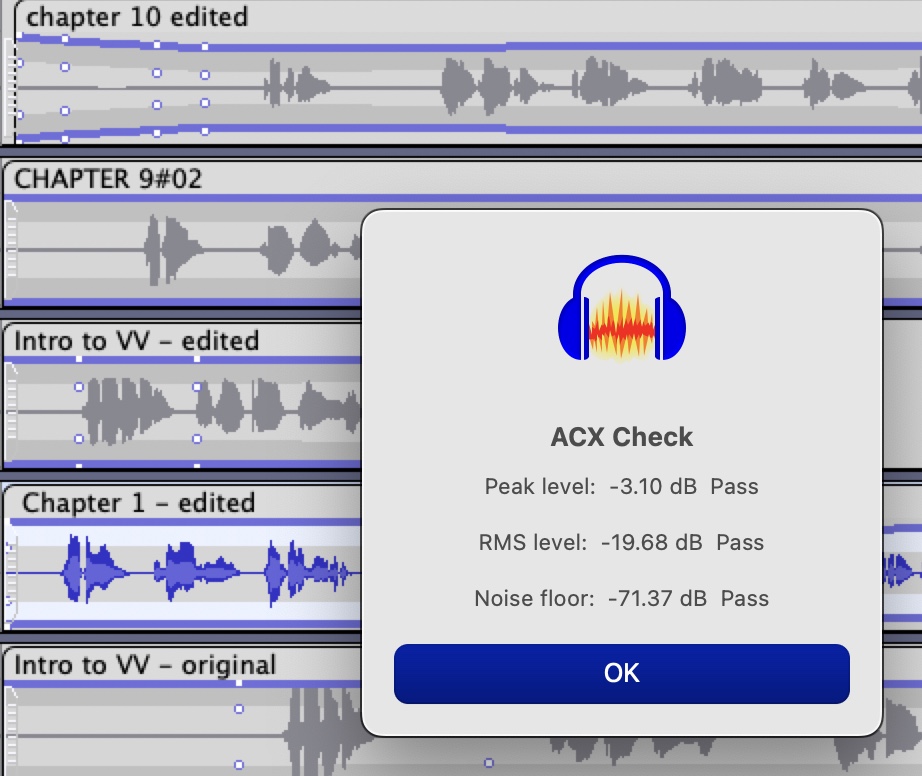Select the 'Intro to VV – original' clip title
The image size is (922, 776).
coord(145,665)
